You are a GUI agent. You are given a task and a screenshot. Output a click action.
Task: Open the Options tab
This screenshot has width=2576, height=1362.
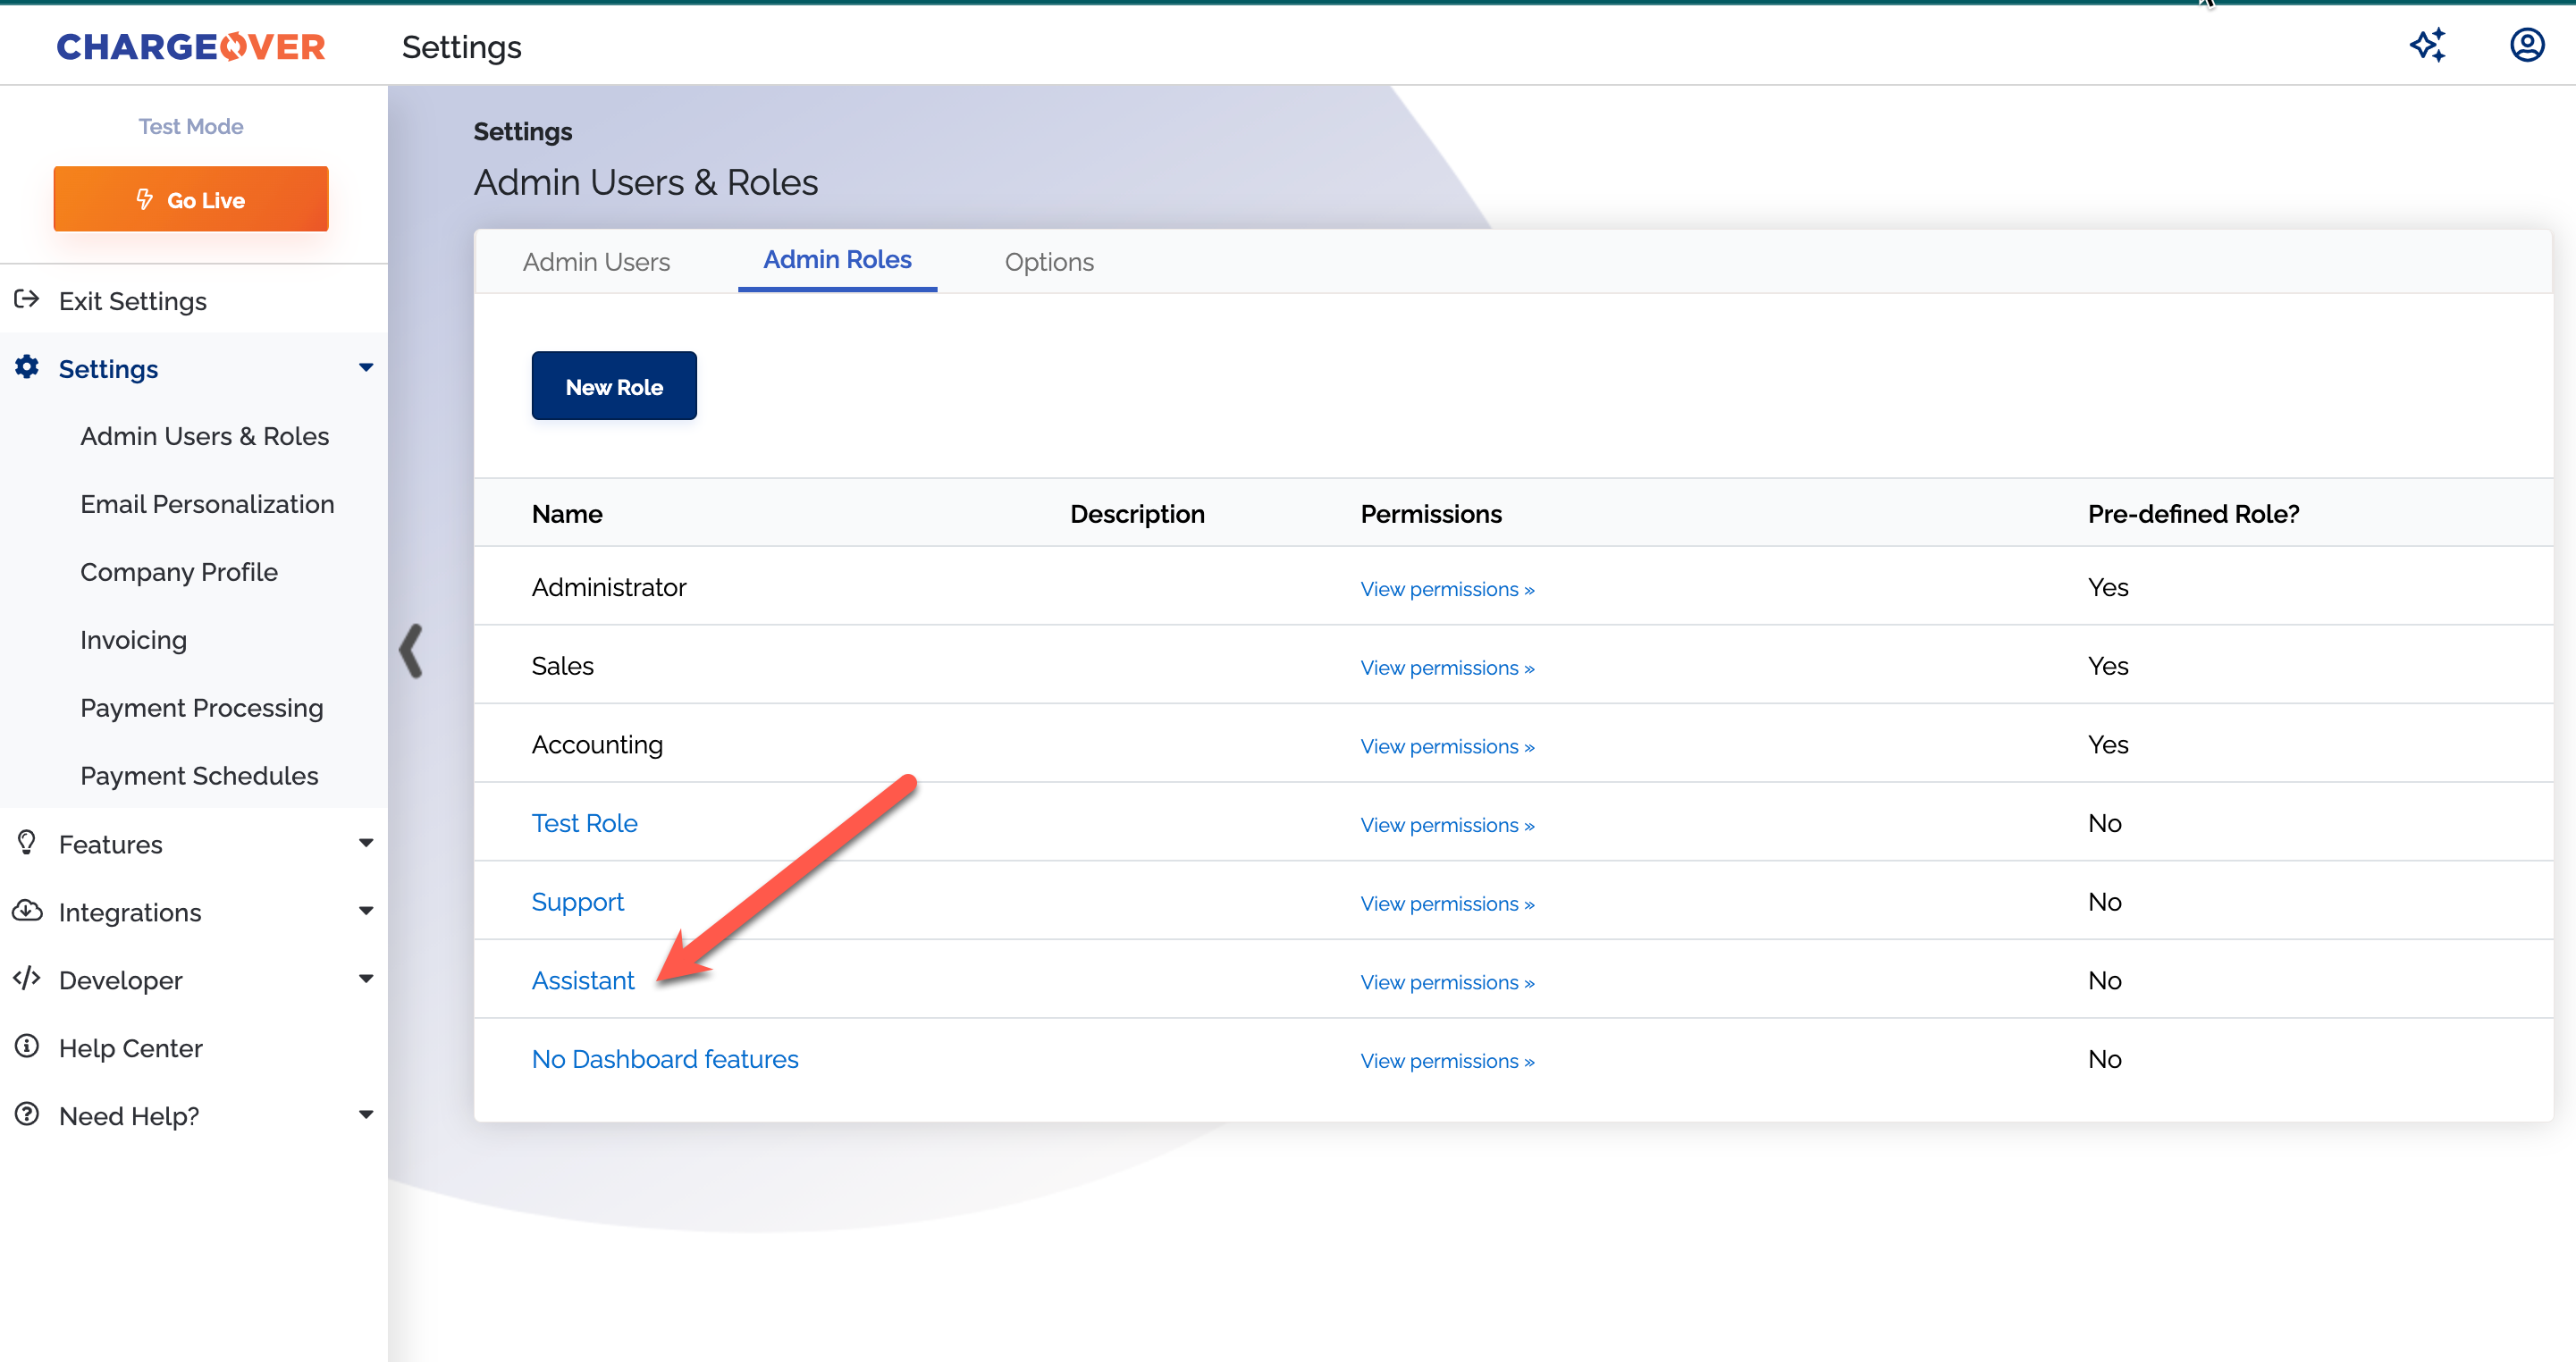(x=1049, y=262)
